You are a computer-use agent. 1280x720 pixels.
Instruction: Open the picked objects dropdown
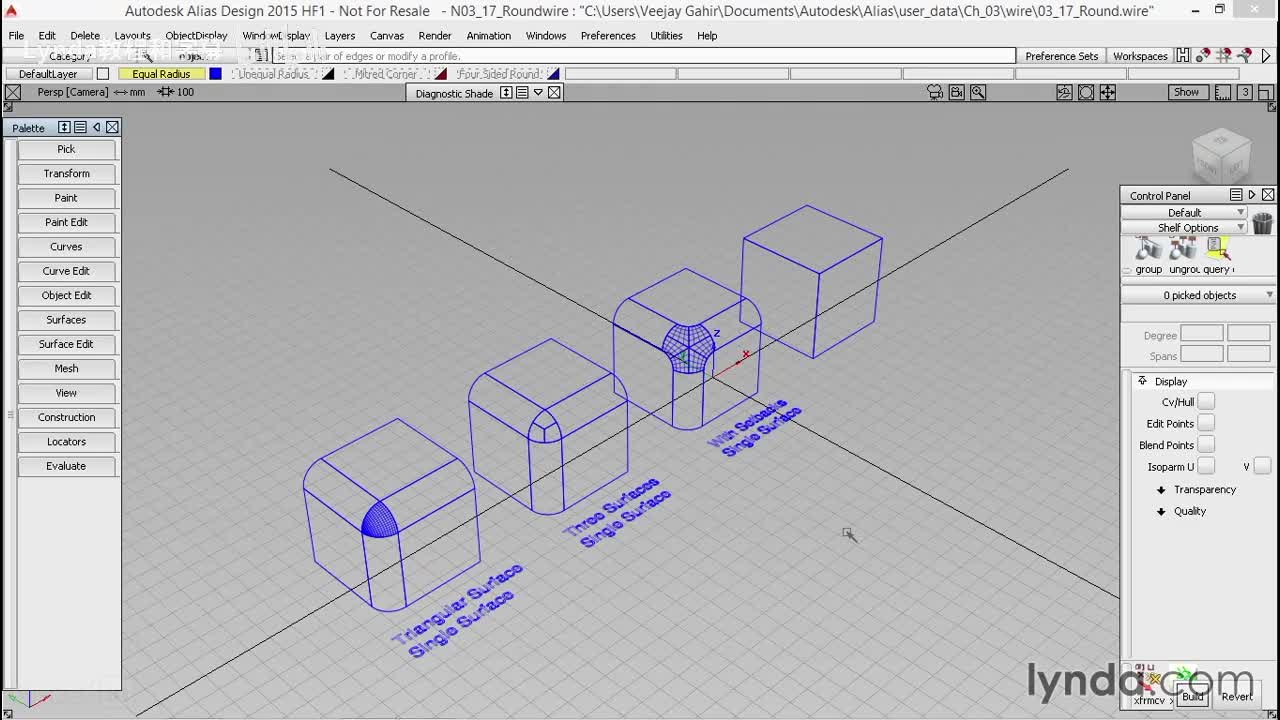[x=1199, y=295]
